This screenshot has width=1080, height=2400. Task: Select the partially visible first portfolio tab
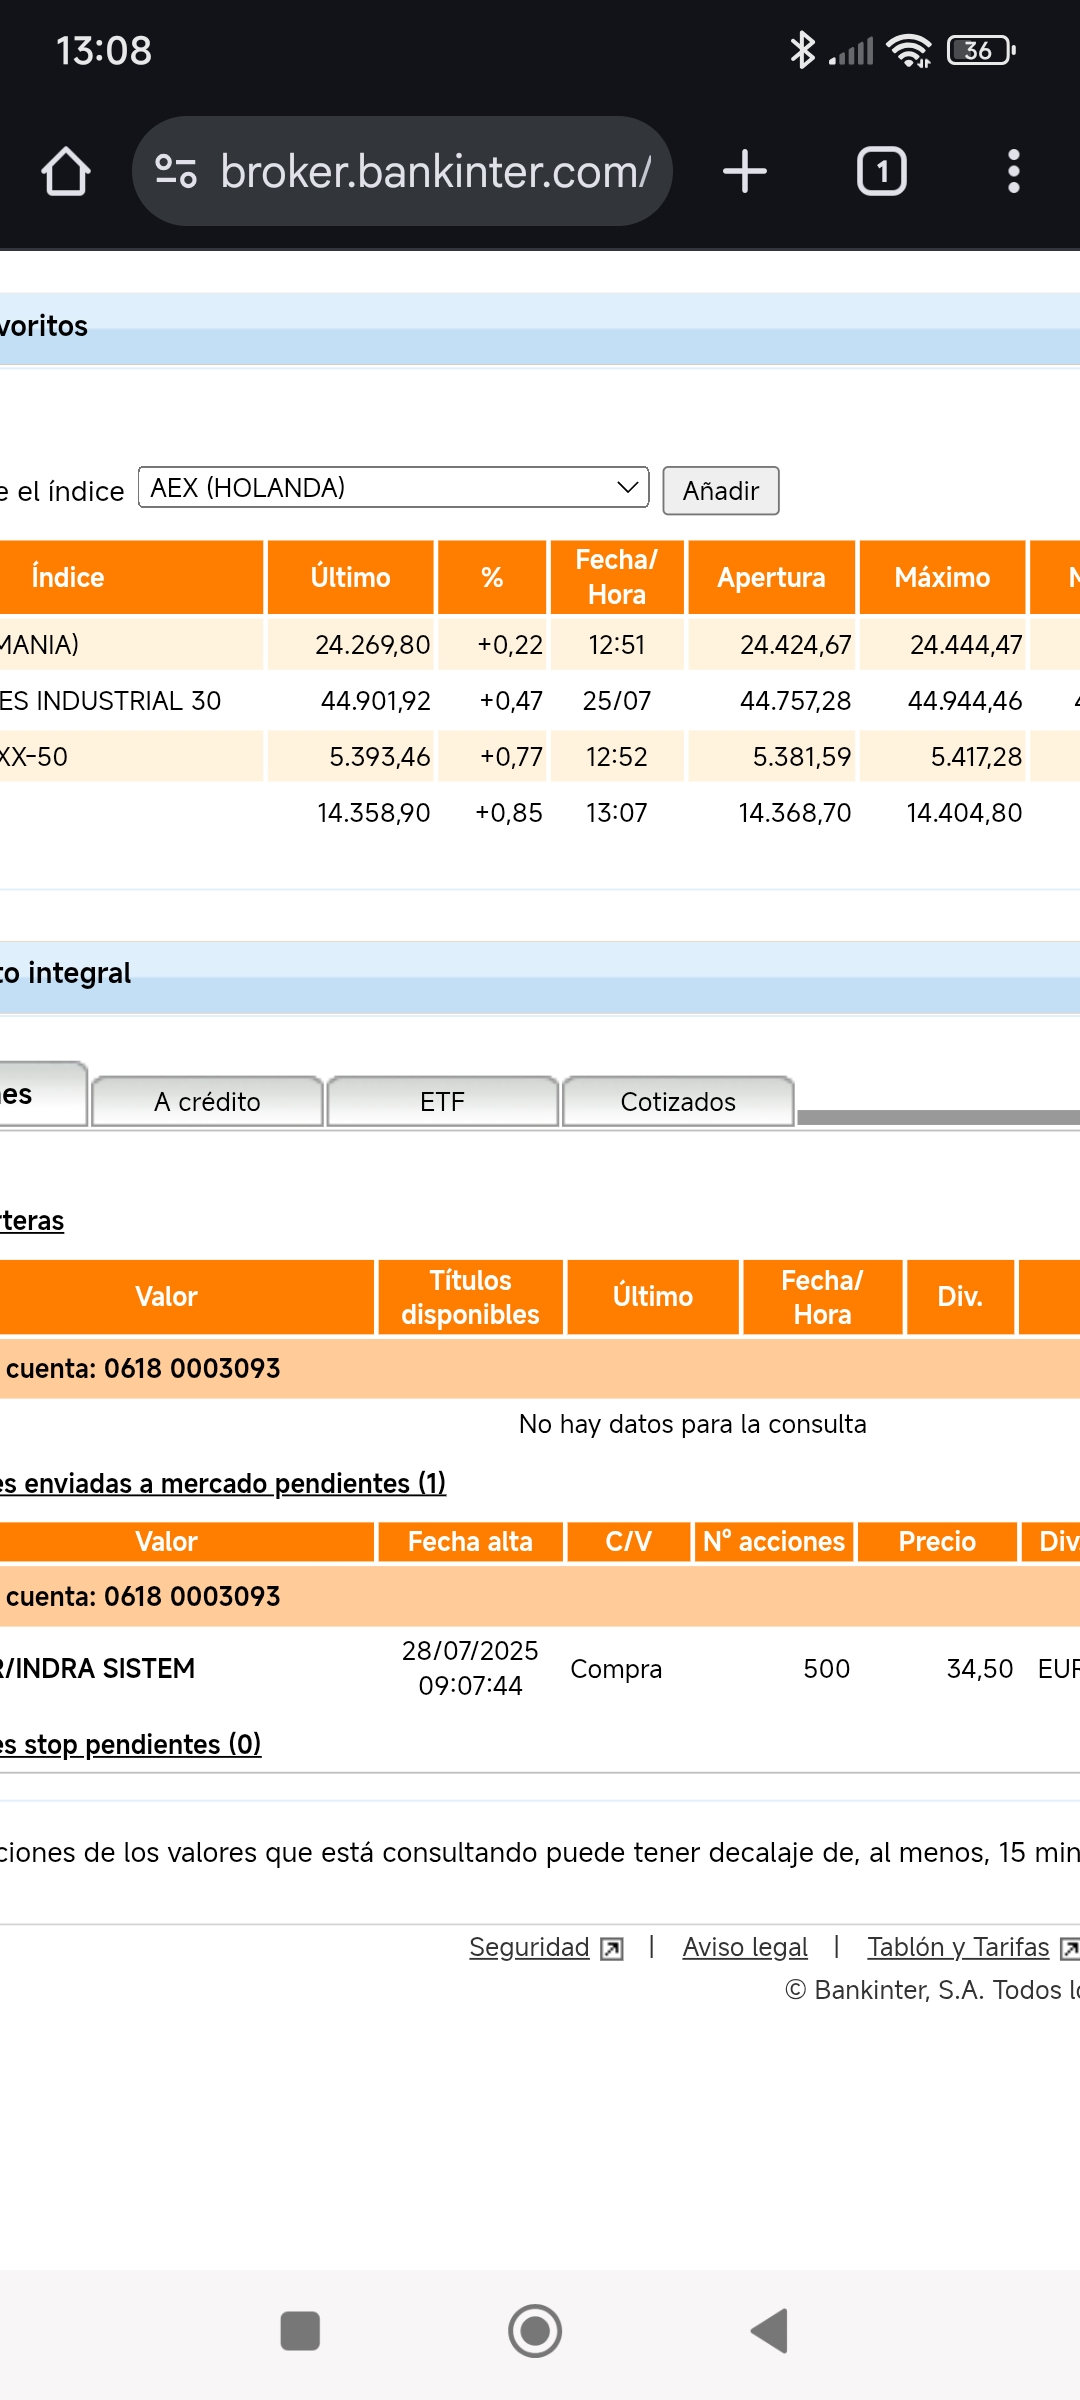click(x=43, y=1094)
